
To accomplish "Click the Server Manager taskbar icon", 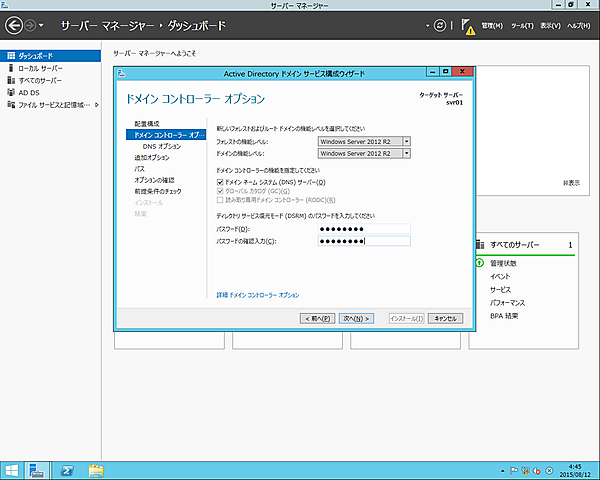I will 38,469.
